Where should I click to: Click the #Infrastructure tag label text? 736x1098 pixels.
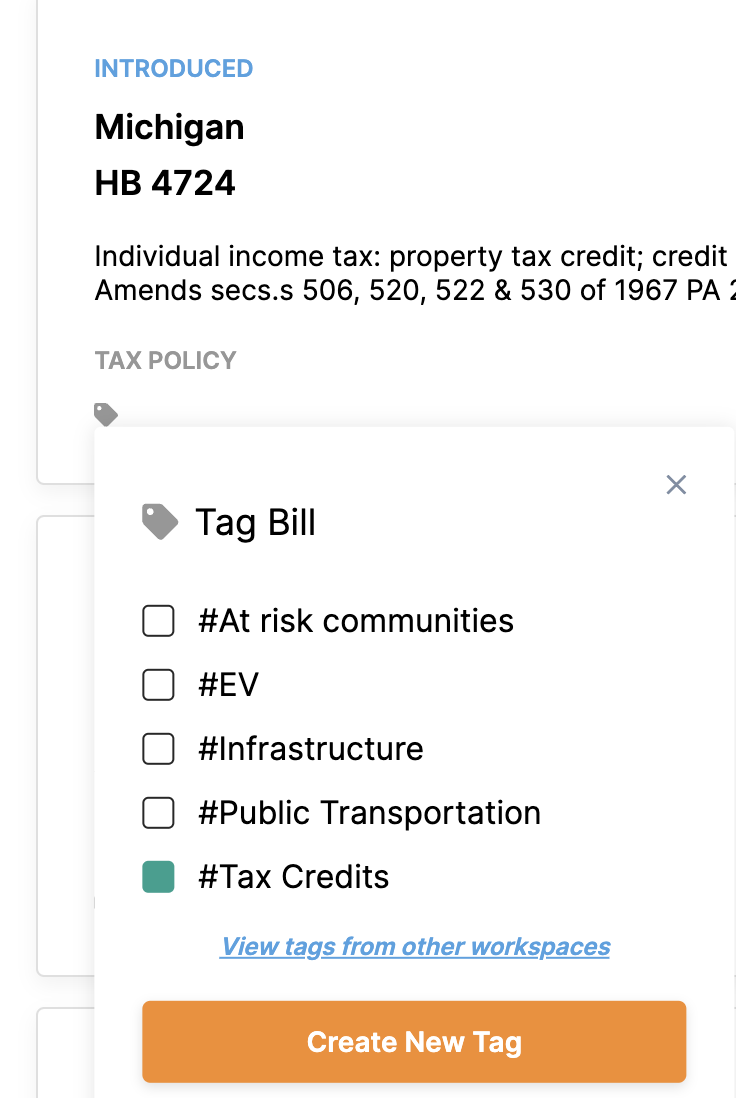(x=311, y=749)
